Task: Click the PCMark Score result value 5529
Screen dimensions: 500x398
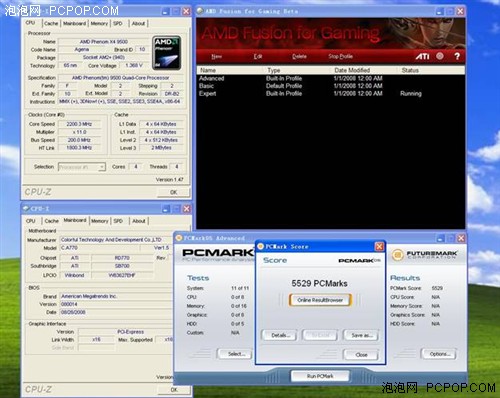Action: [x=437, y=288]
